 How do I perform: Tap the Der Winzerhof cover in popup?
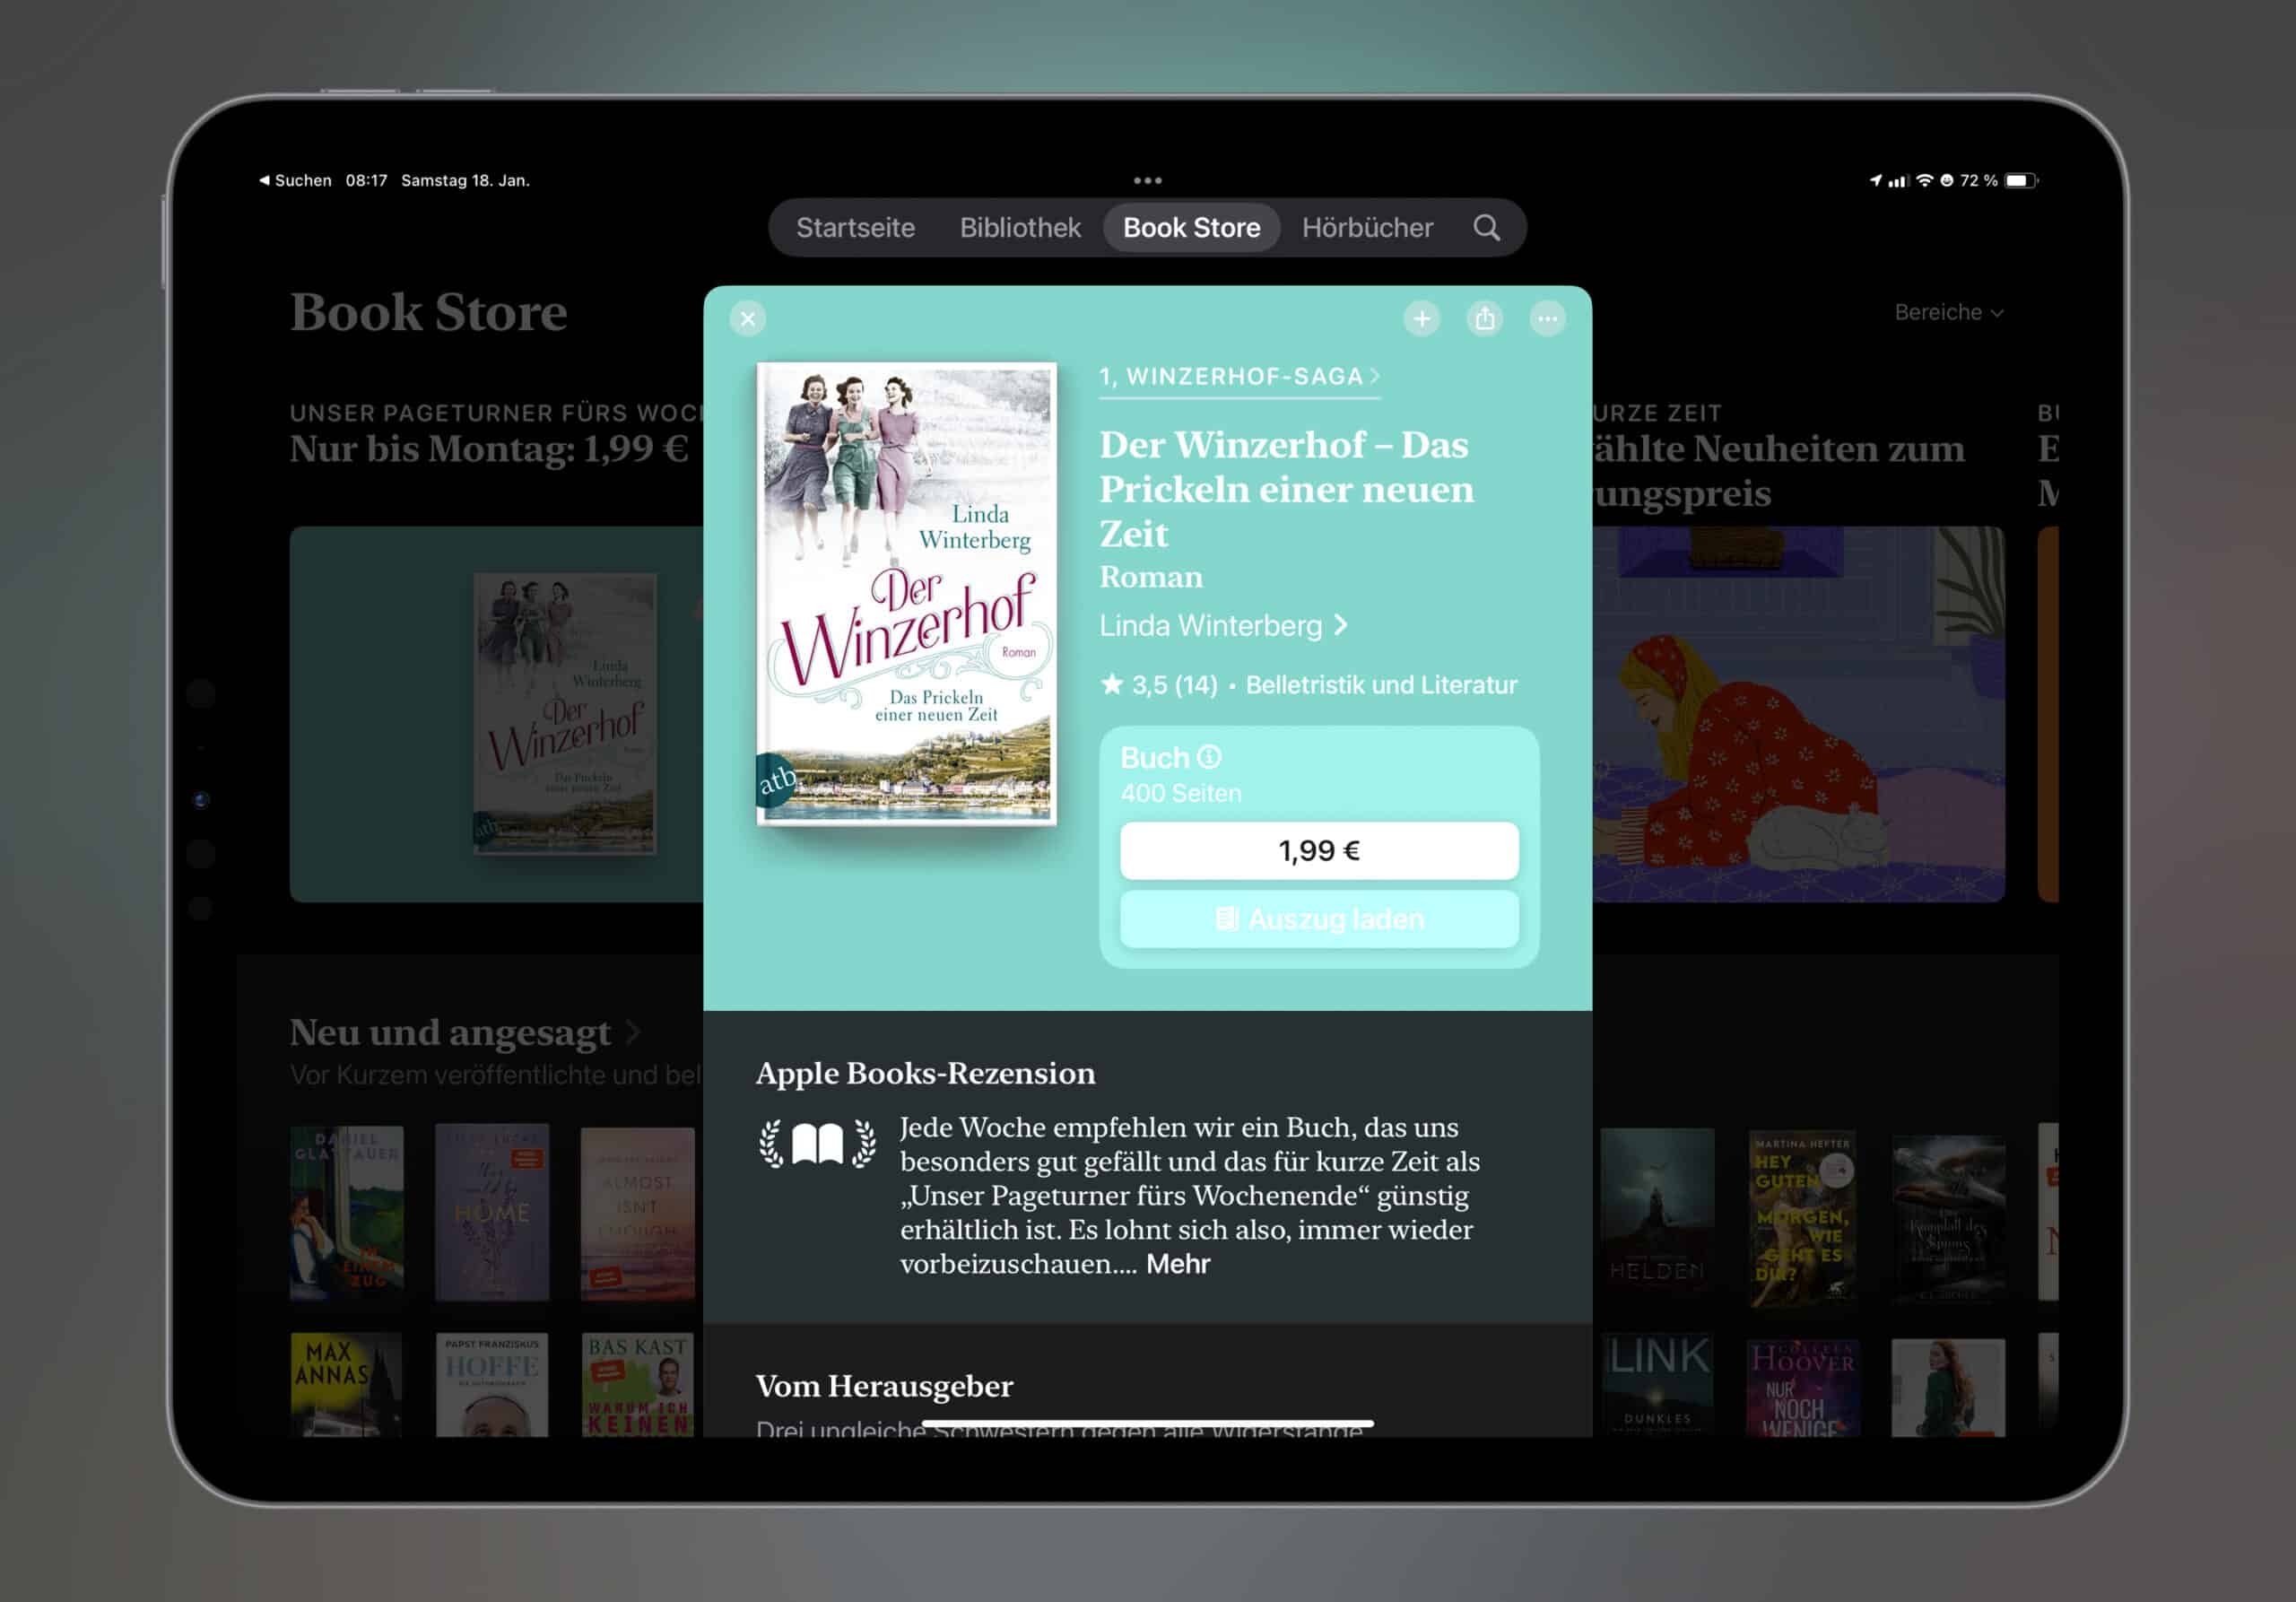point(906,593)
